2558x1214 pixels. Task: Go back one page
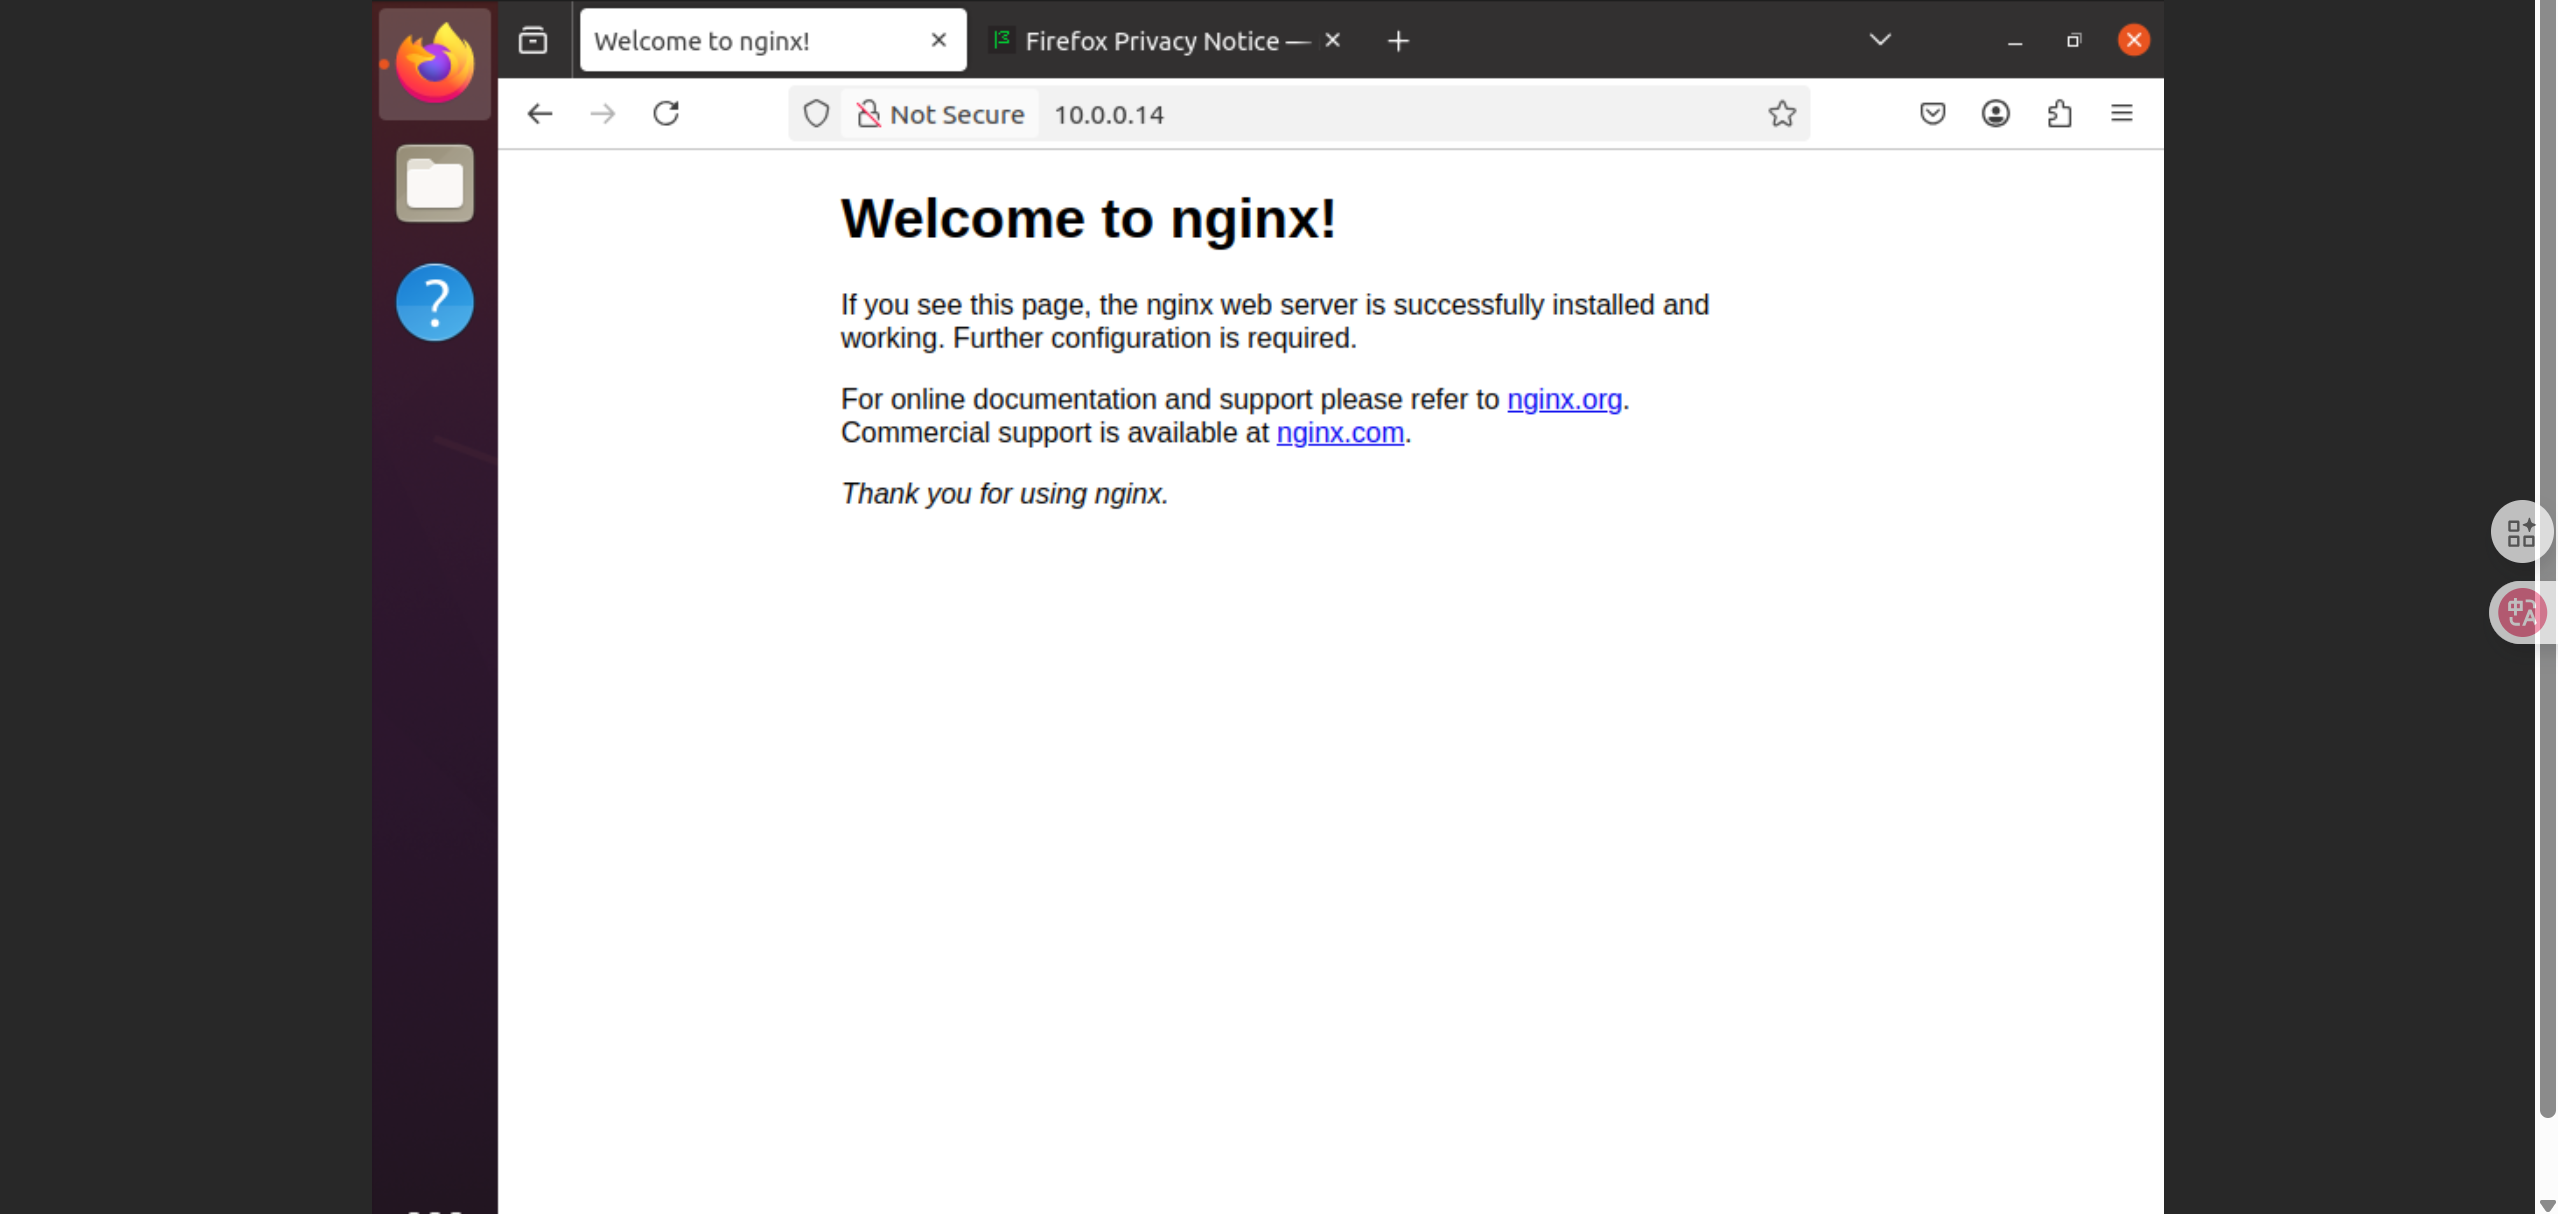coord(540,114)
